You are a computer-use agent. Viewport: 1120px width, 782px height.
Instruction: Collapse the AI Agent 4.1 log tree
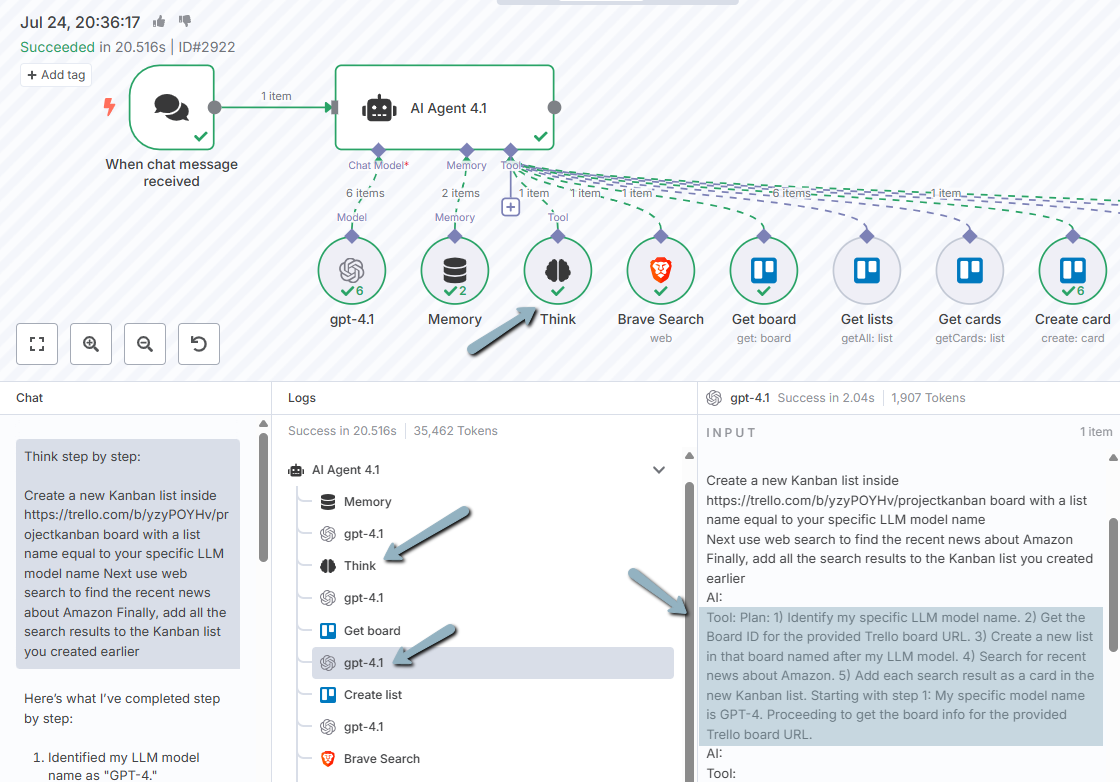coord(659,470)
